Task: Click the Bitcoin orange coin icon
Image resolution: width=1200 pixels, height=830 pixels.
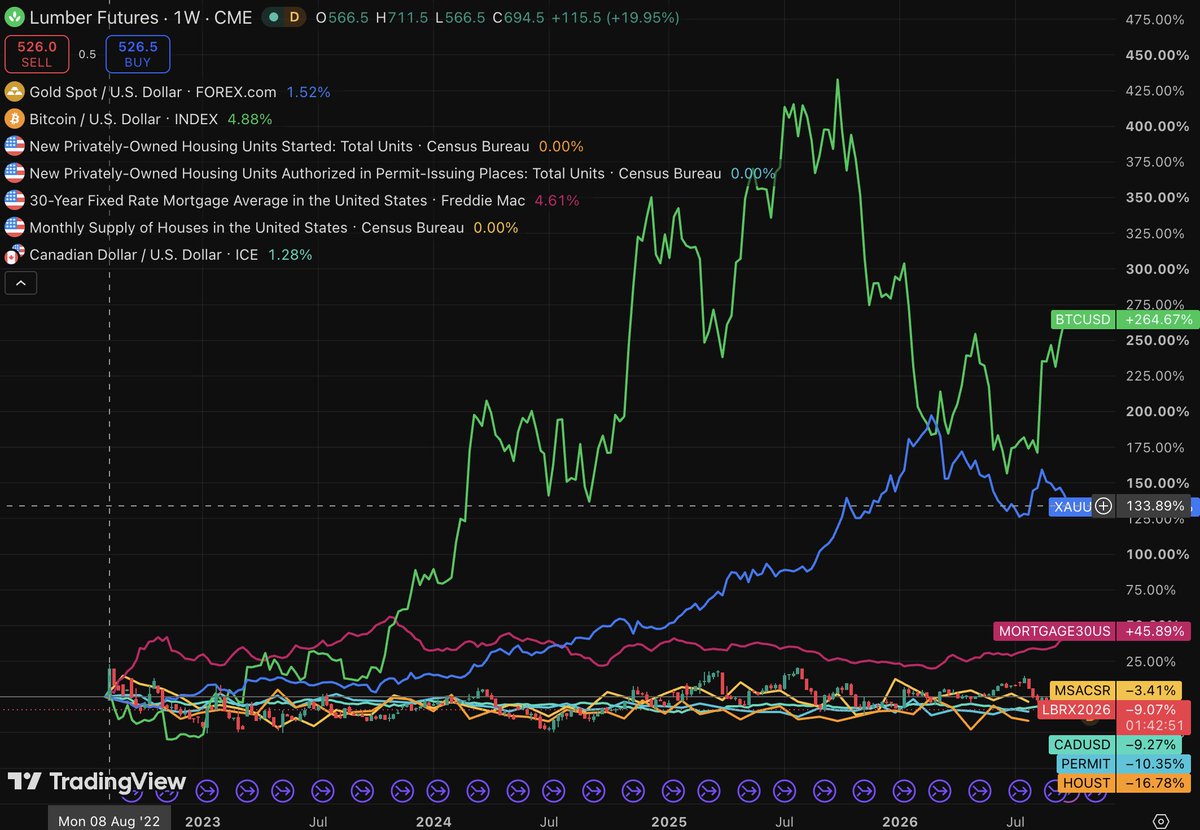Action: click(14, 119)
